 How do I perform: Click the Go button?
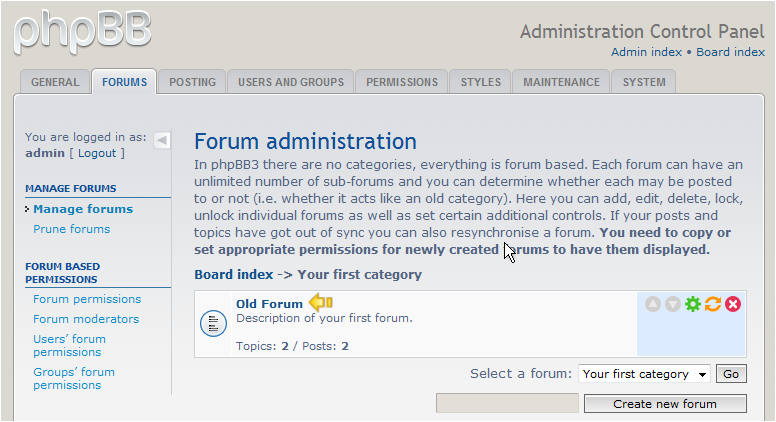pyautogui.click(x=731, y=374)
